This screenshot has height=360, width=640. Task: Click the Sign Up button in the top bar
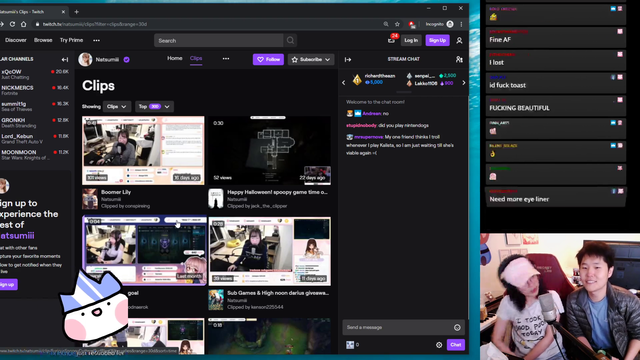click(x=437, y=40)
